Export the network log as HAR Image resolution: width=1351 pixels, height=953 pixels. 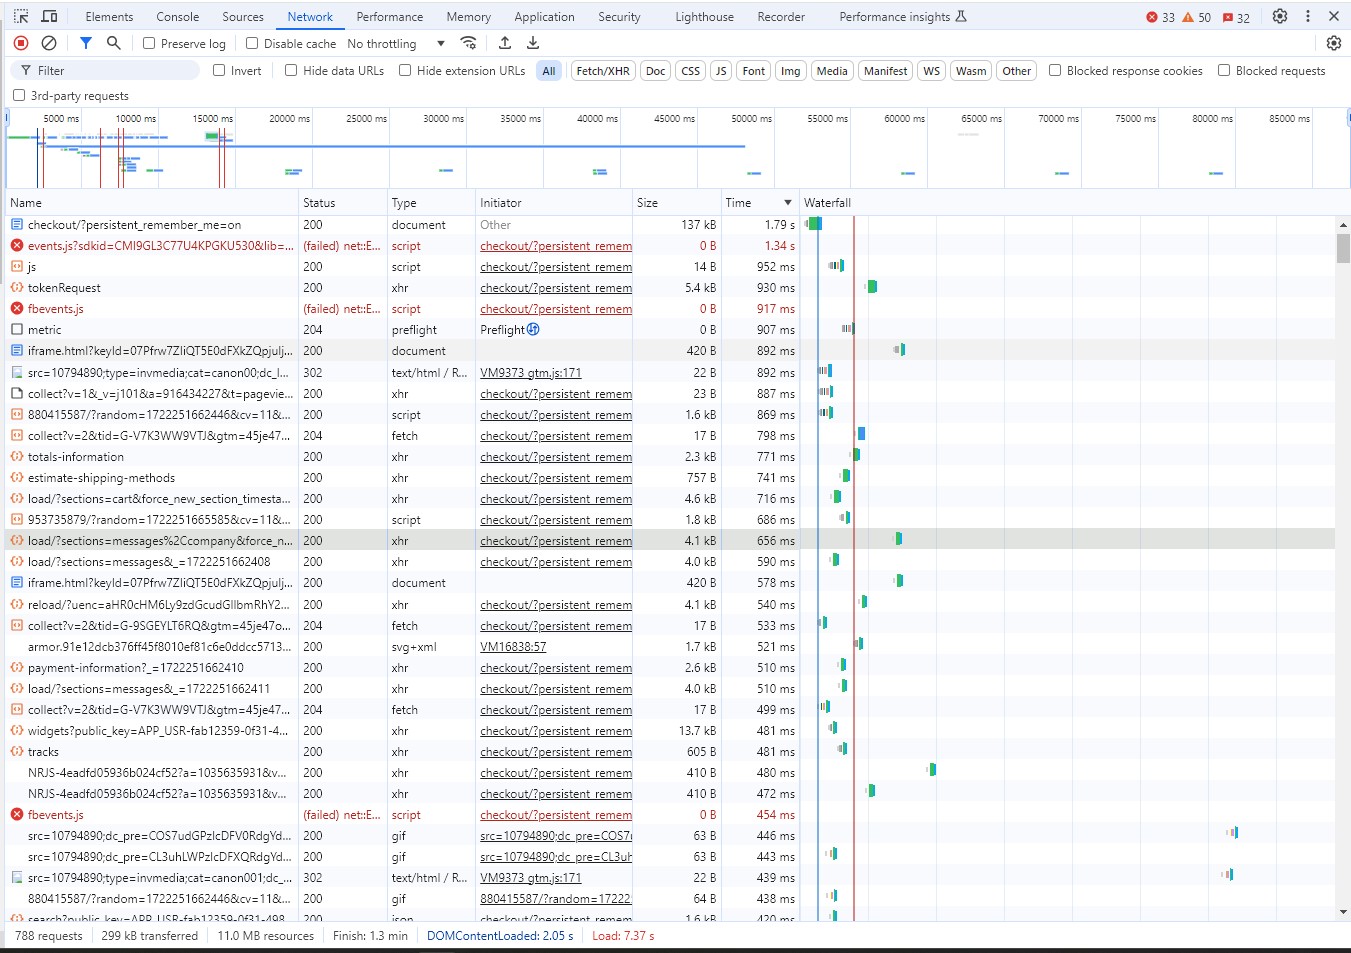[x=532, y=43]
